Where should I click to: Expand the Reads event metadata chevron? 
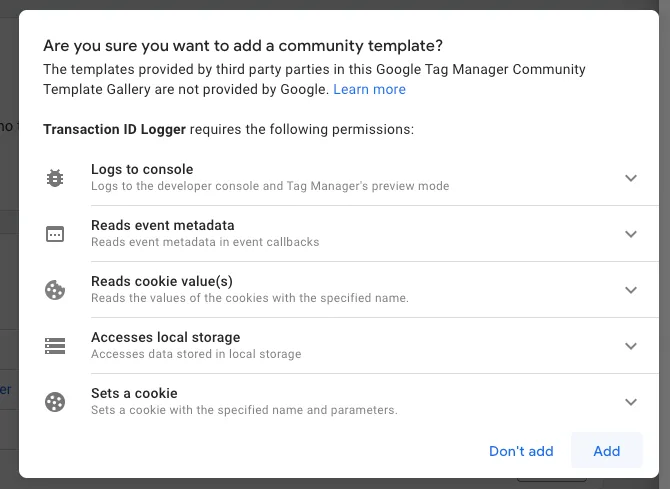(631, 234)
